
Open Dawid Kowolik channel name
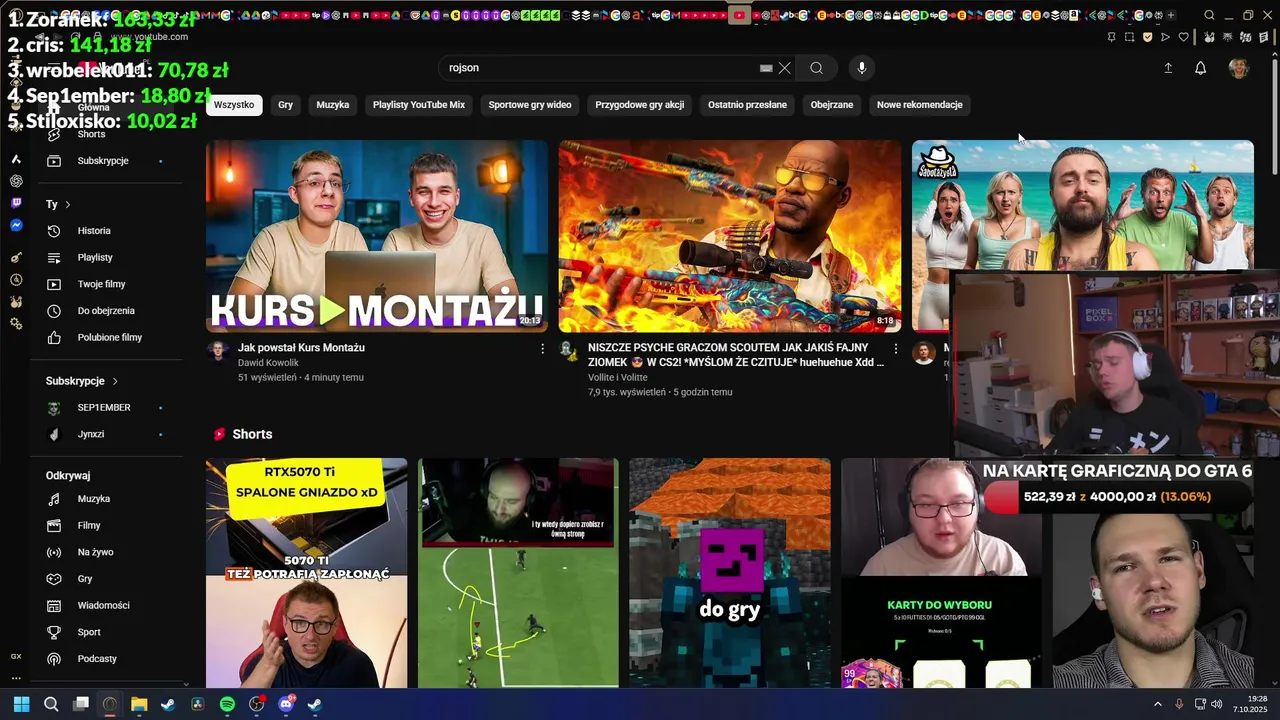click(x=268, y=363)
